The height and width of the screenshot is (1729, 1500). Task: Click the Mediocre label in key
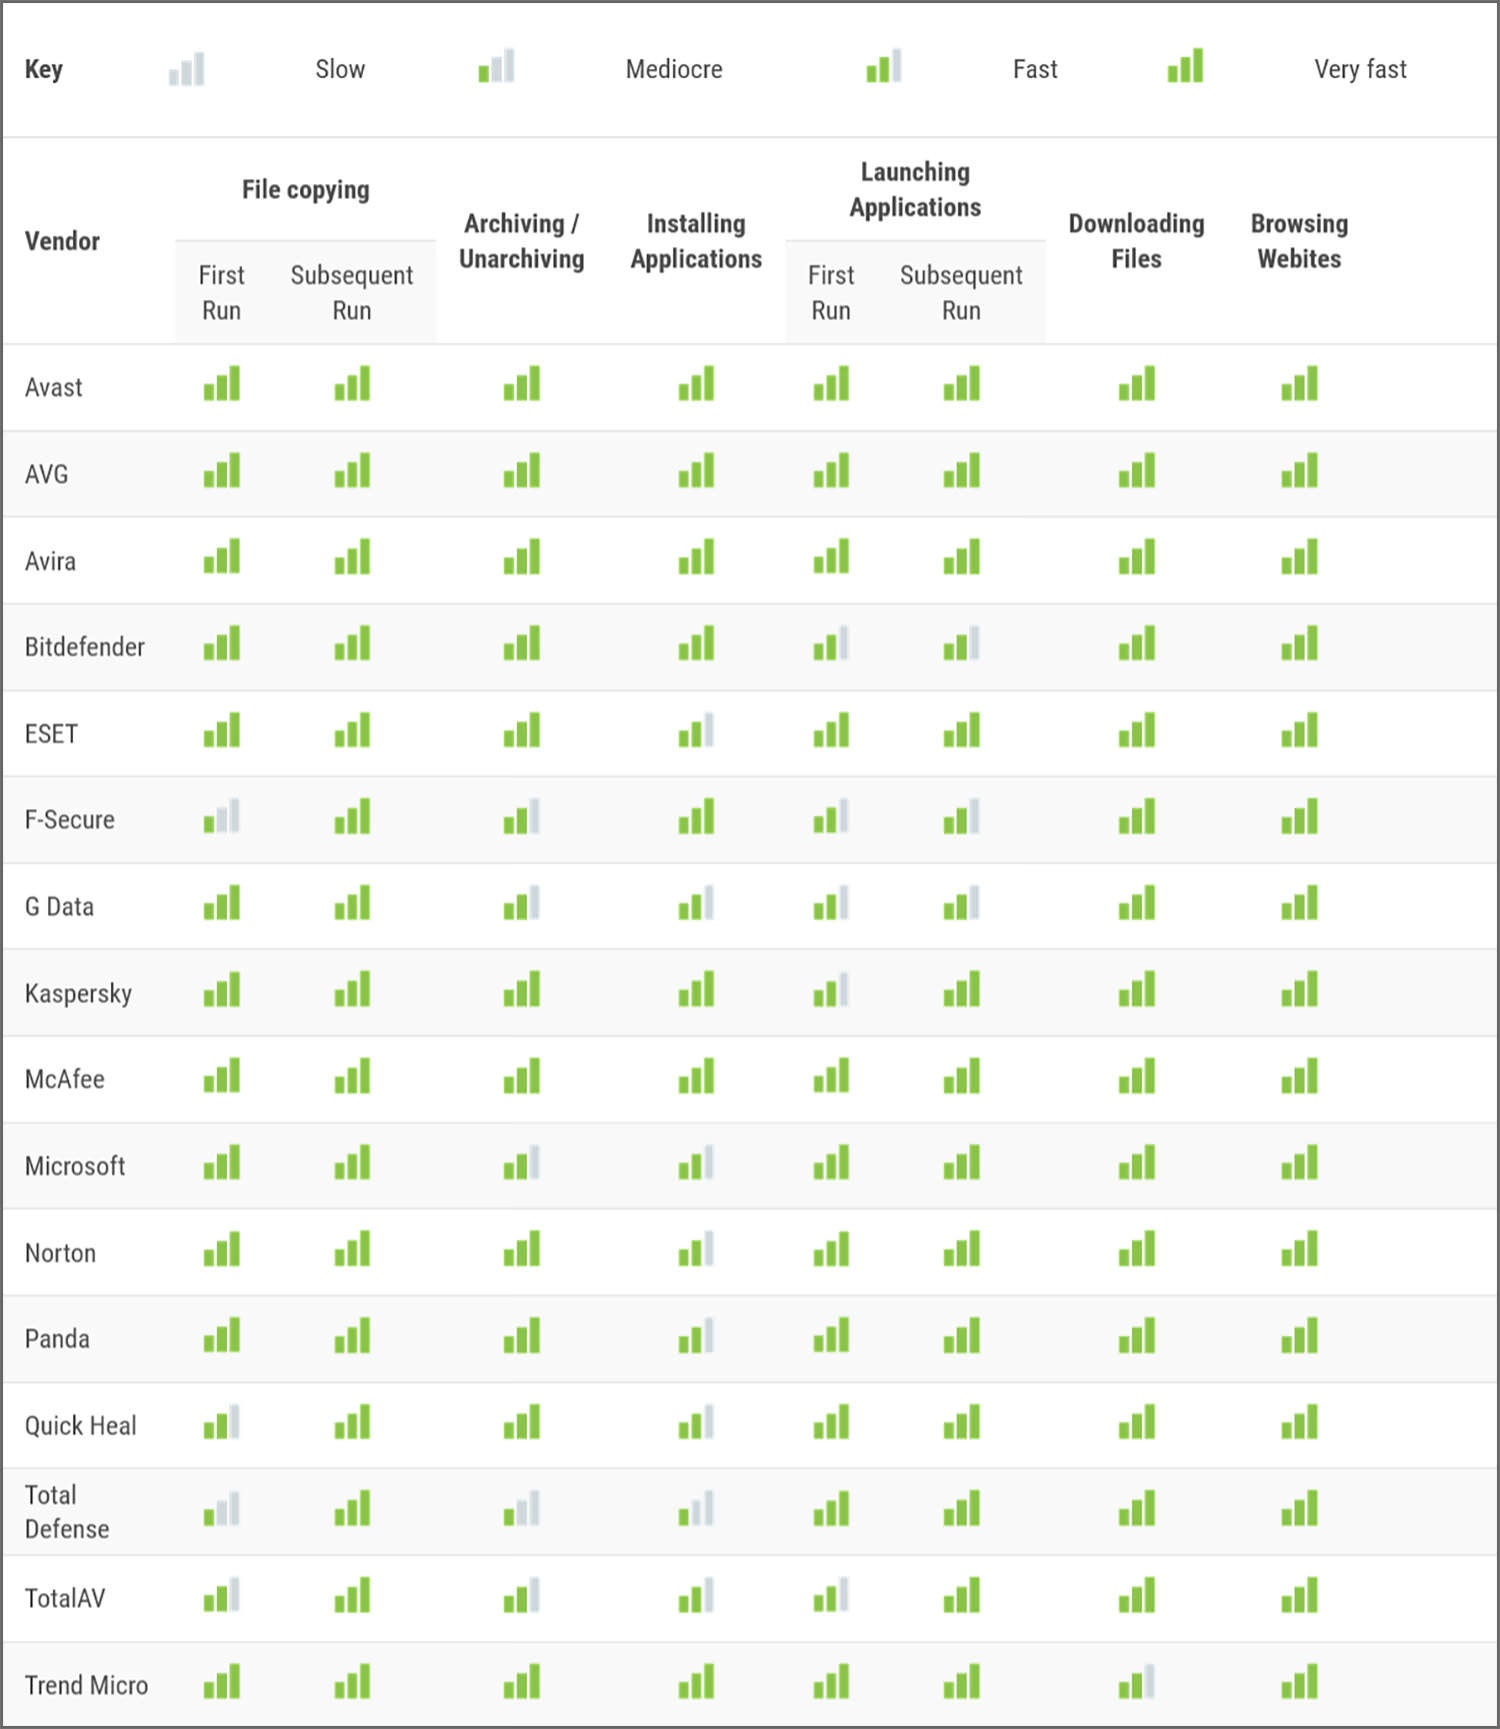click(x=674, y=69)
